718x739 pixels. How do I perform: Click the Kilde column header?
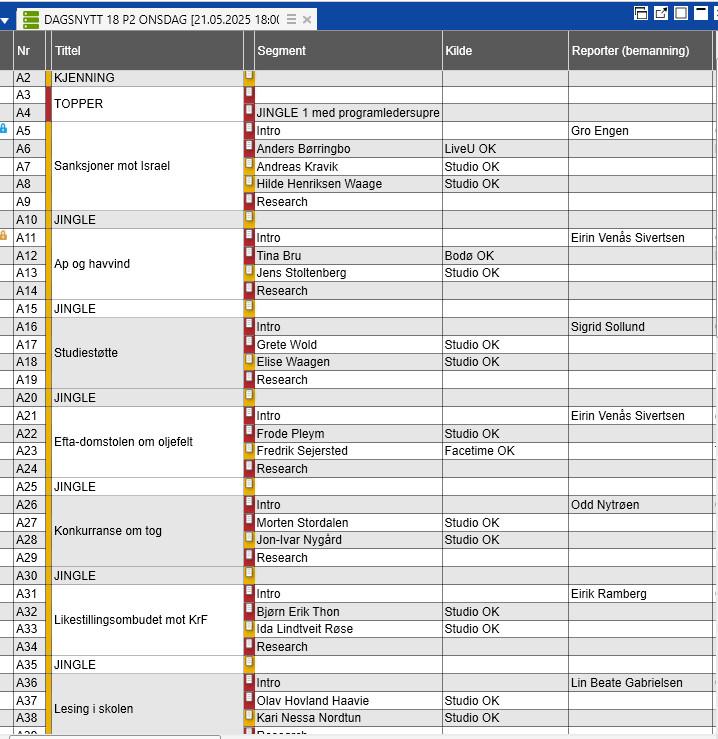tap(505, 50)
